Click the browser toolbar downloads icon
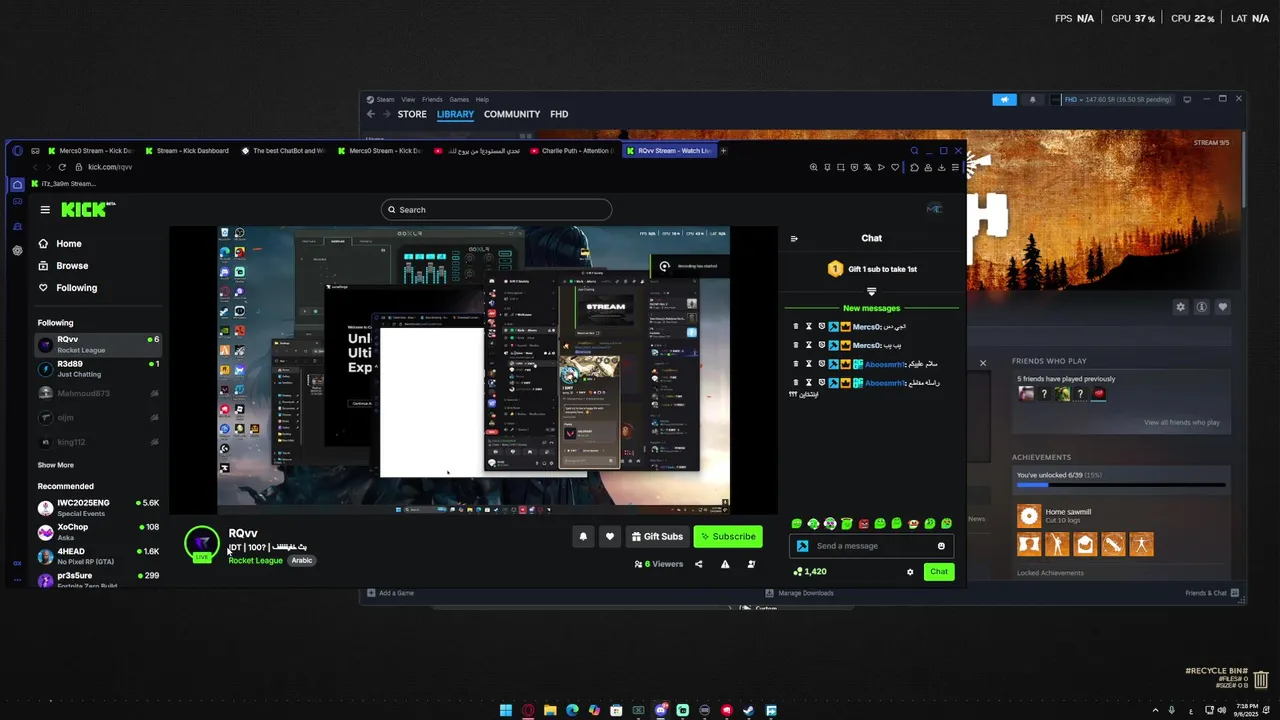This screenshot has height=720, width=1280. point(942,167)
